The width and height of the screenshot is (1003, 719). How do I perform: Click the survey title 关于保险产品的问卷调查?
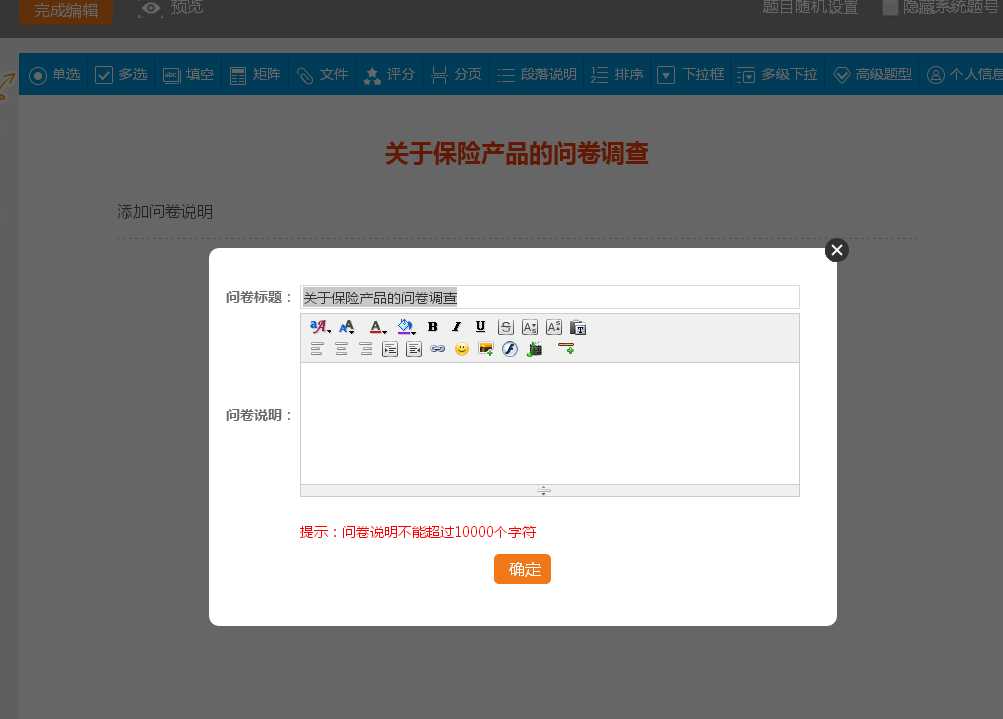[x=517, y=154]
